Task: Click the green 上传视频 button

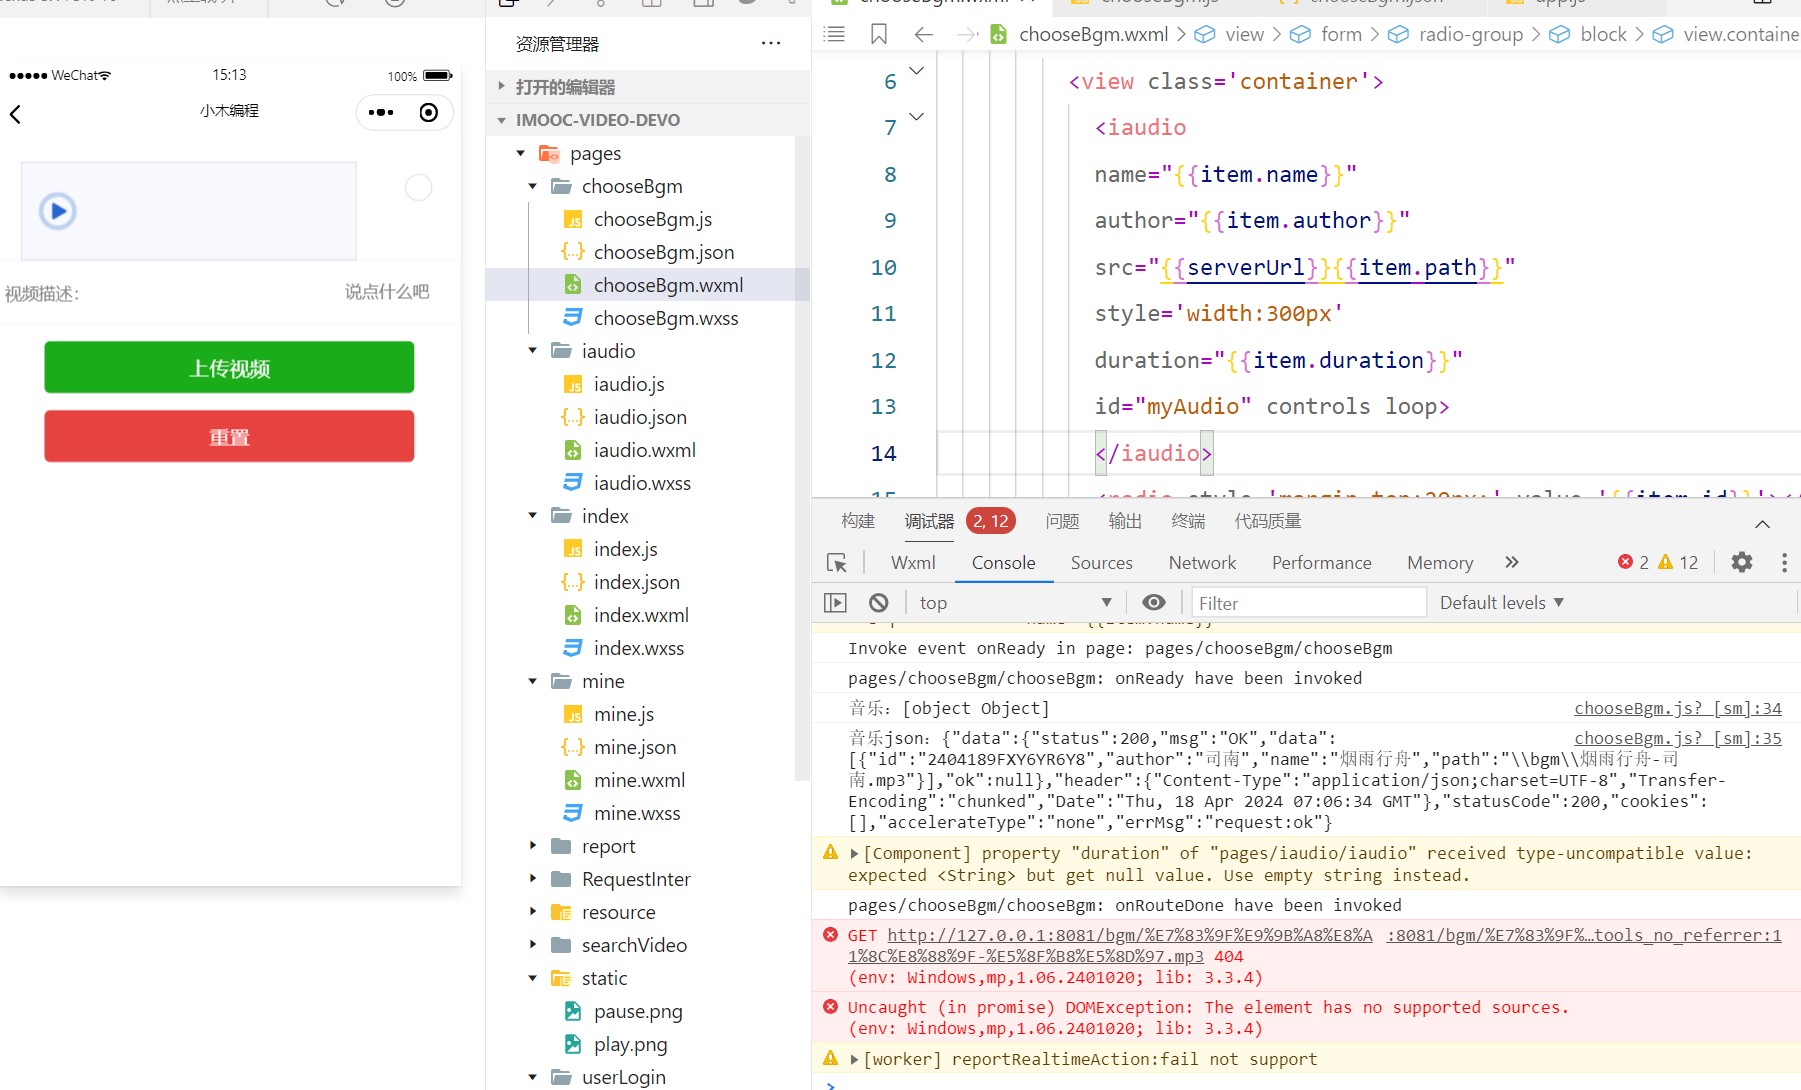Action: click(x=229, y=367)
